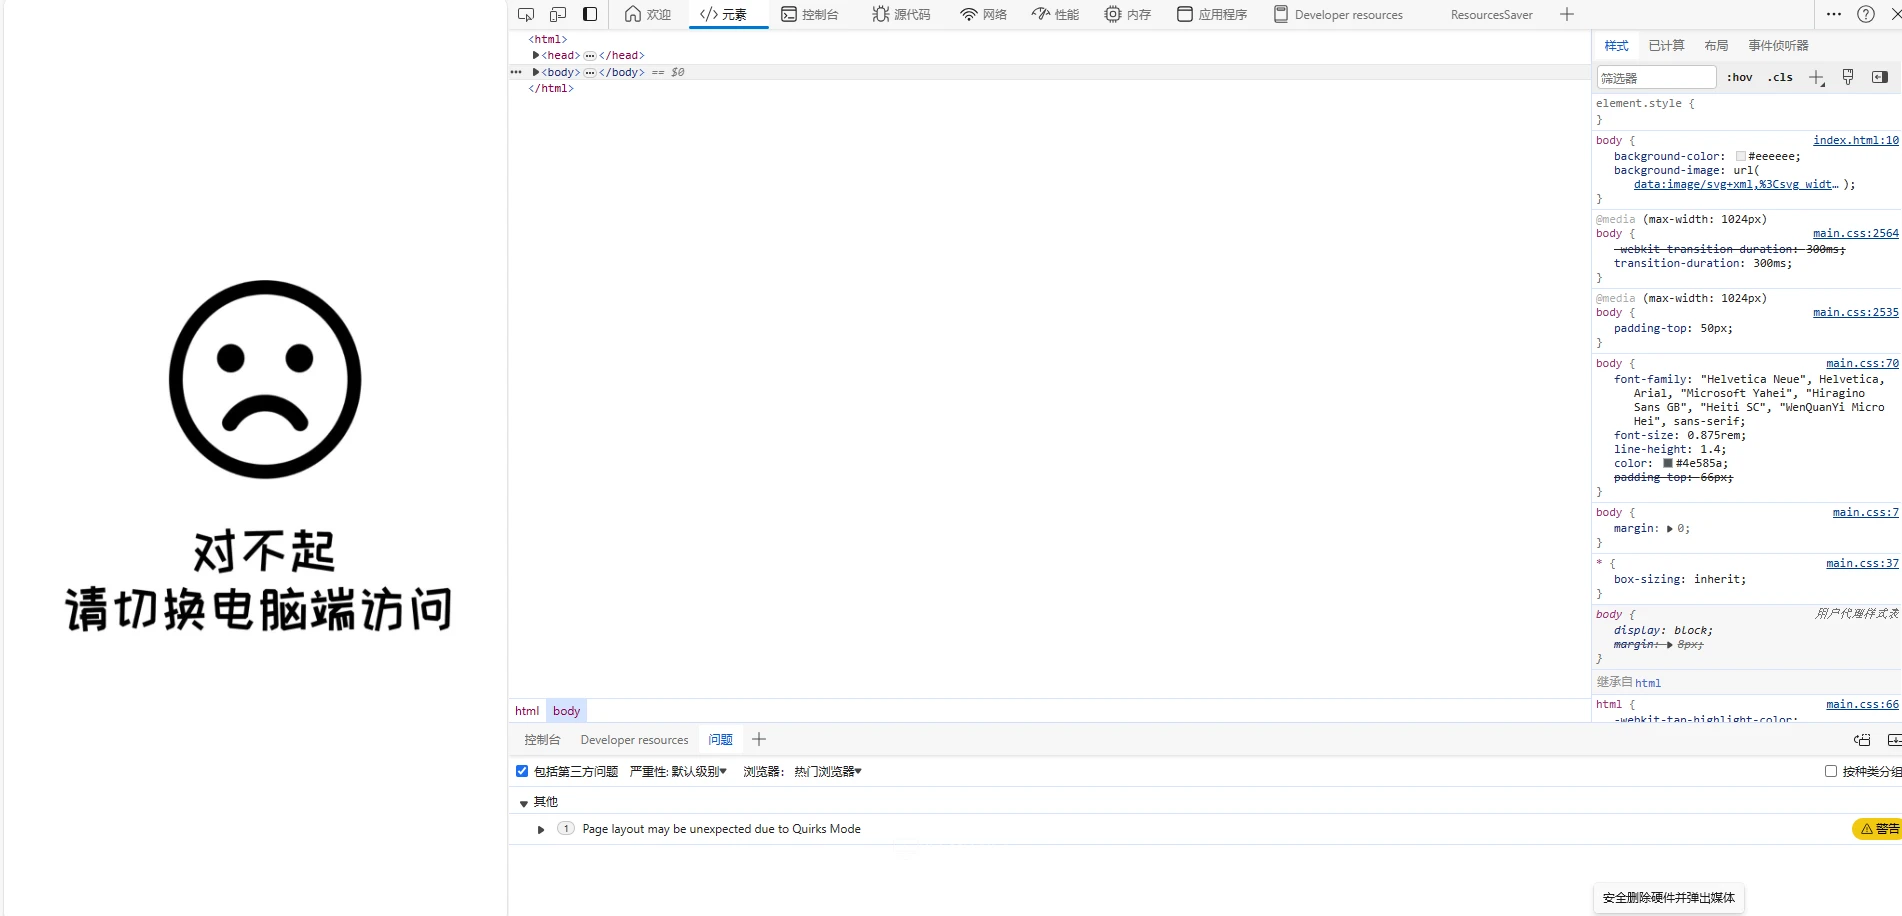Viewport: 1902px width, 916px height.
Task: Open the main.css:66 source link
Action: (x=1862, y=704)
